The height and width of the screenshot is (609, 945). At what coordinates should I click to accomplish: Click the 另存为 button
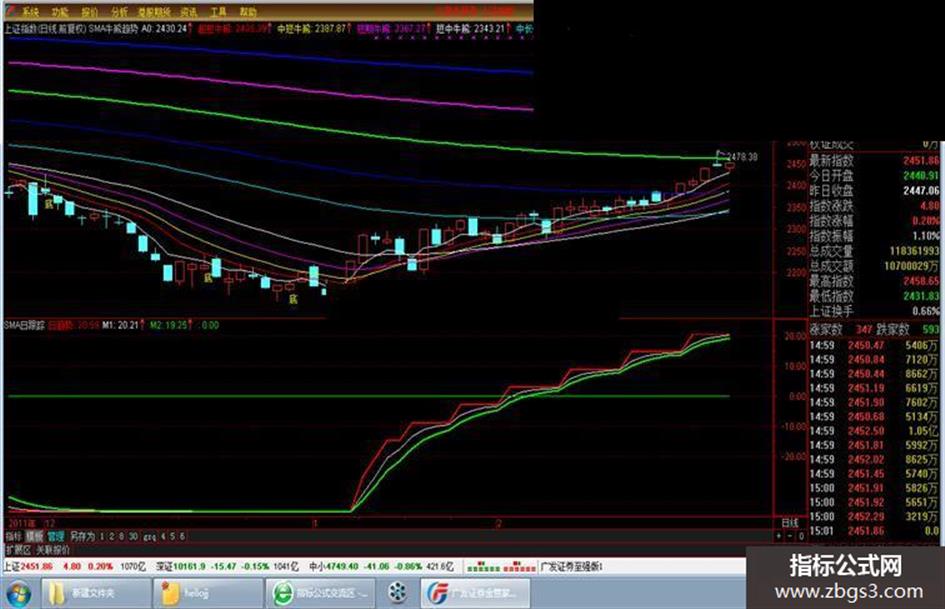[x=83, y=536]
